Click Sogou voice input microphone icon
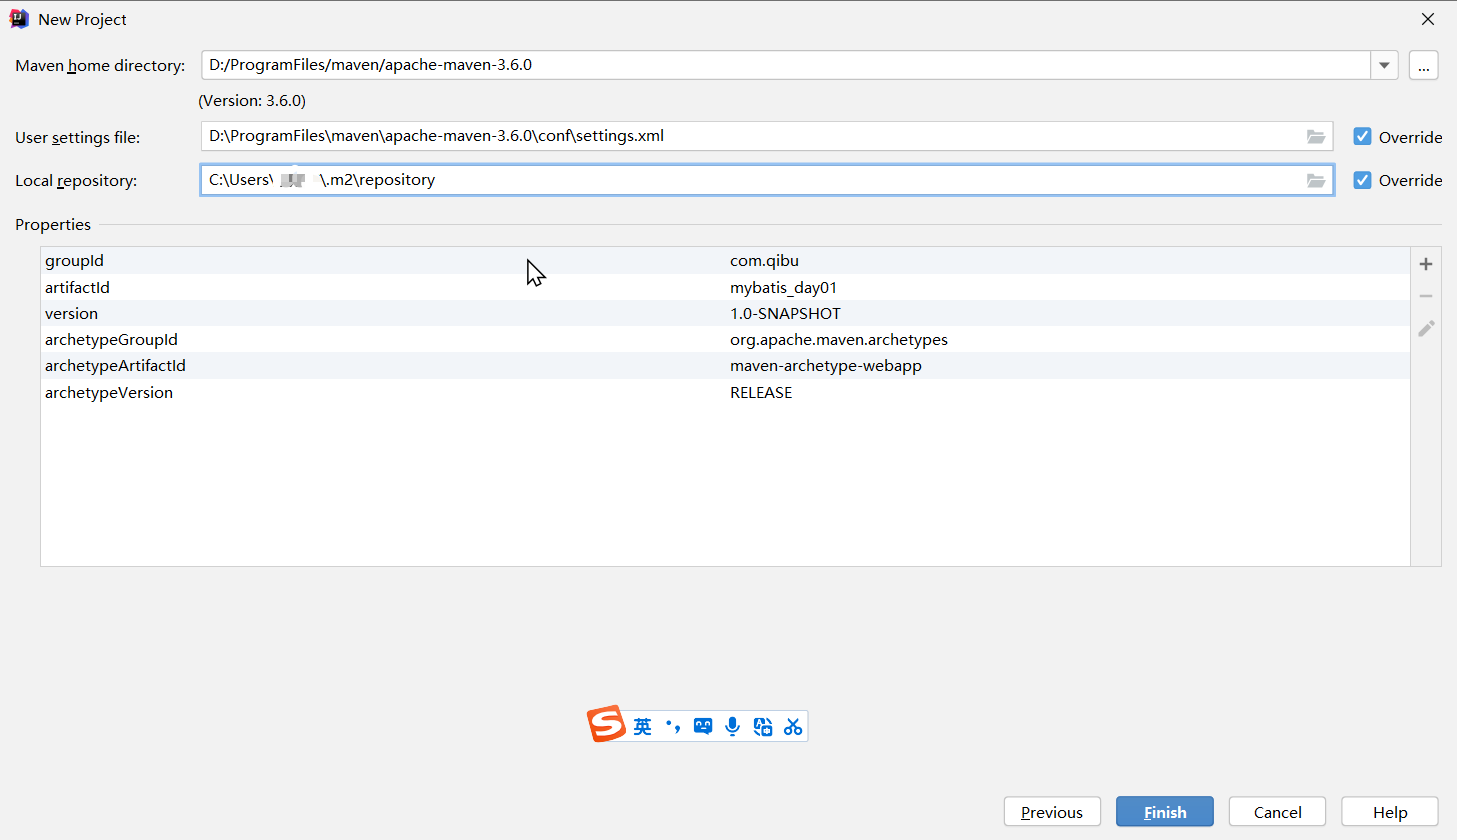1457x840 pixels. pos(733,726)
